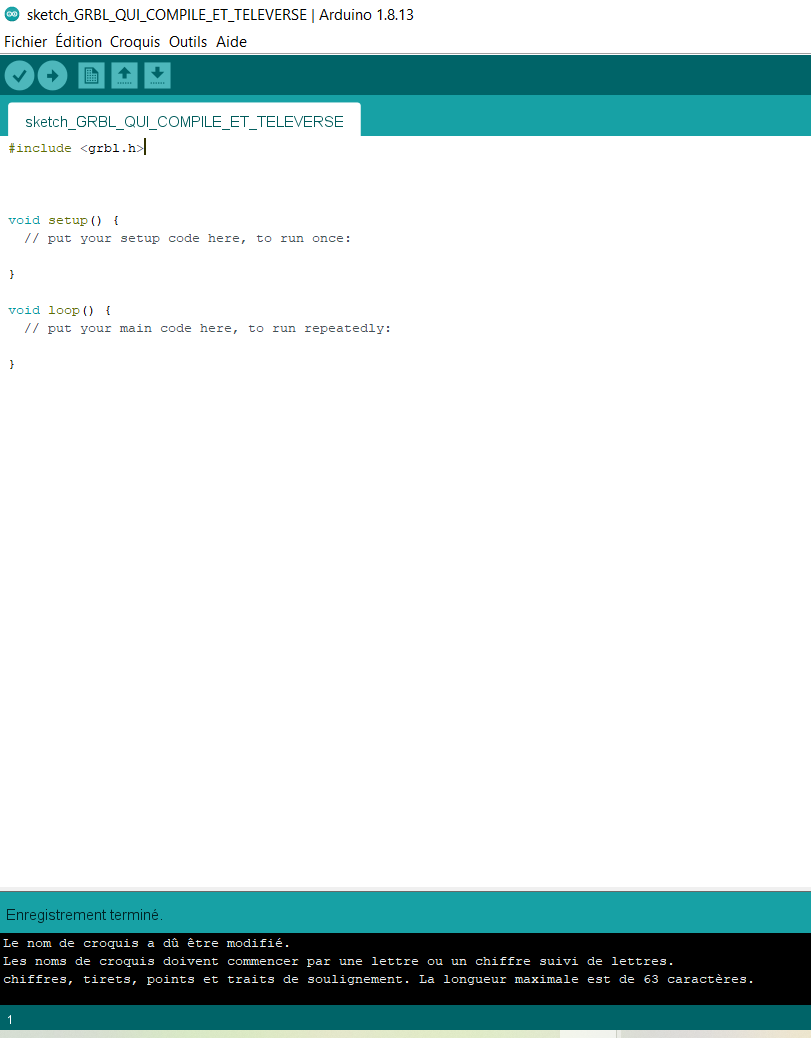Image resolution: width=811 pixels, height=1038 pixels.
Task: Click the console line mentioning 63 caractères
Action: (x=378, y=979)
